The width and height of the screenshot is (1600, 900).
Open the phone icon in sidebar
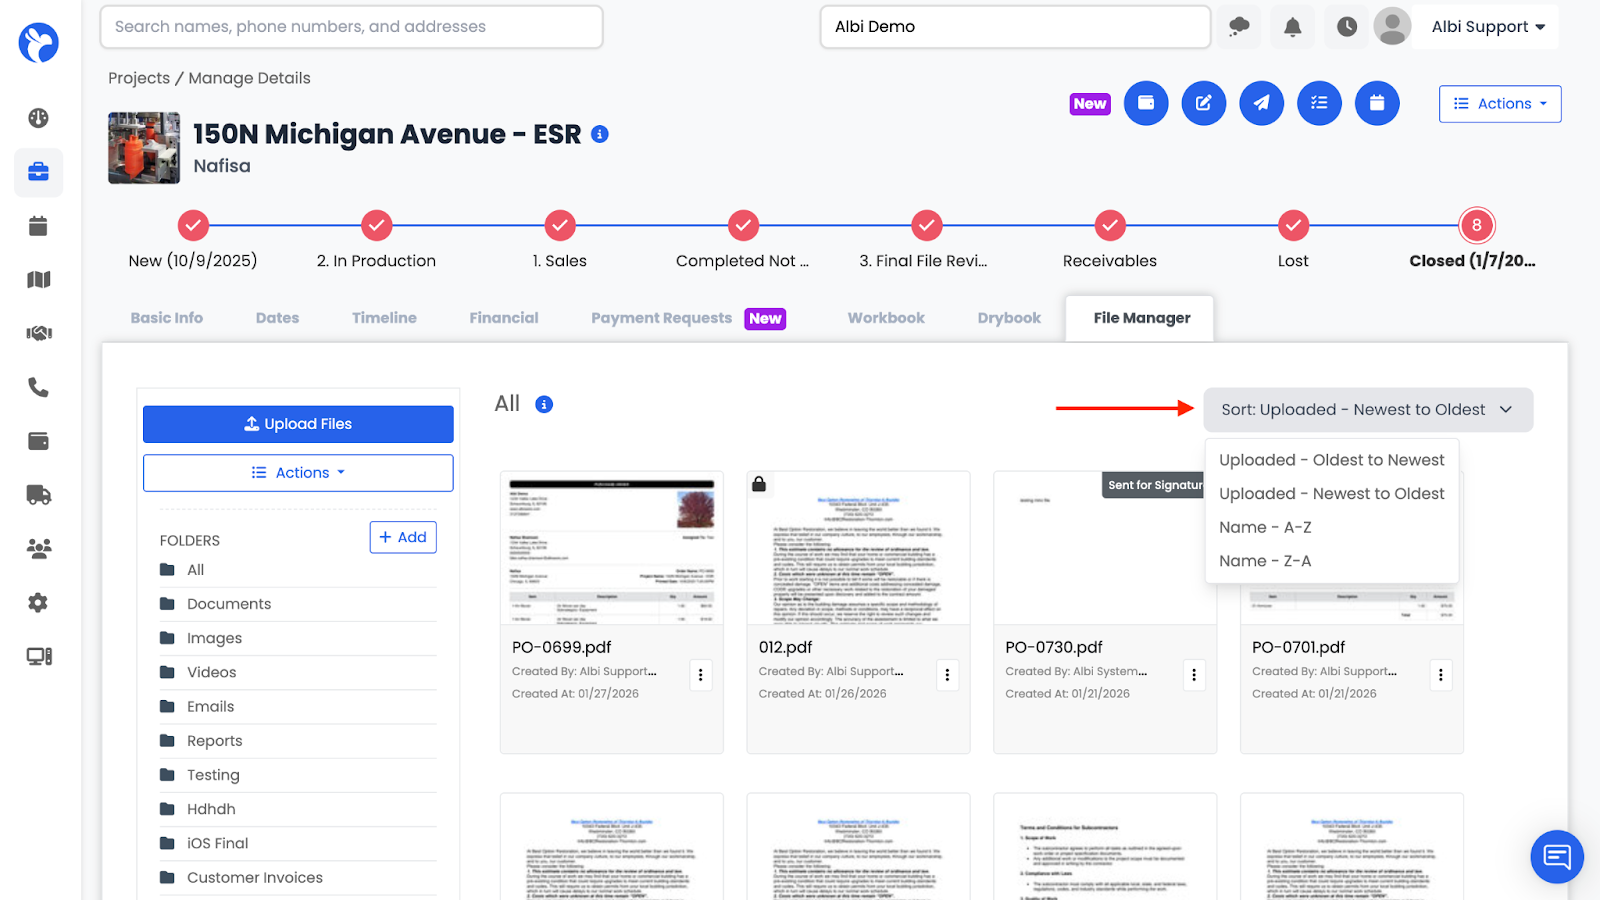tap(38, 387)
